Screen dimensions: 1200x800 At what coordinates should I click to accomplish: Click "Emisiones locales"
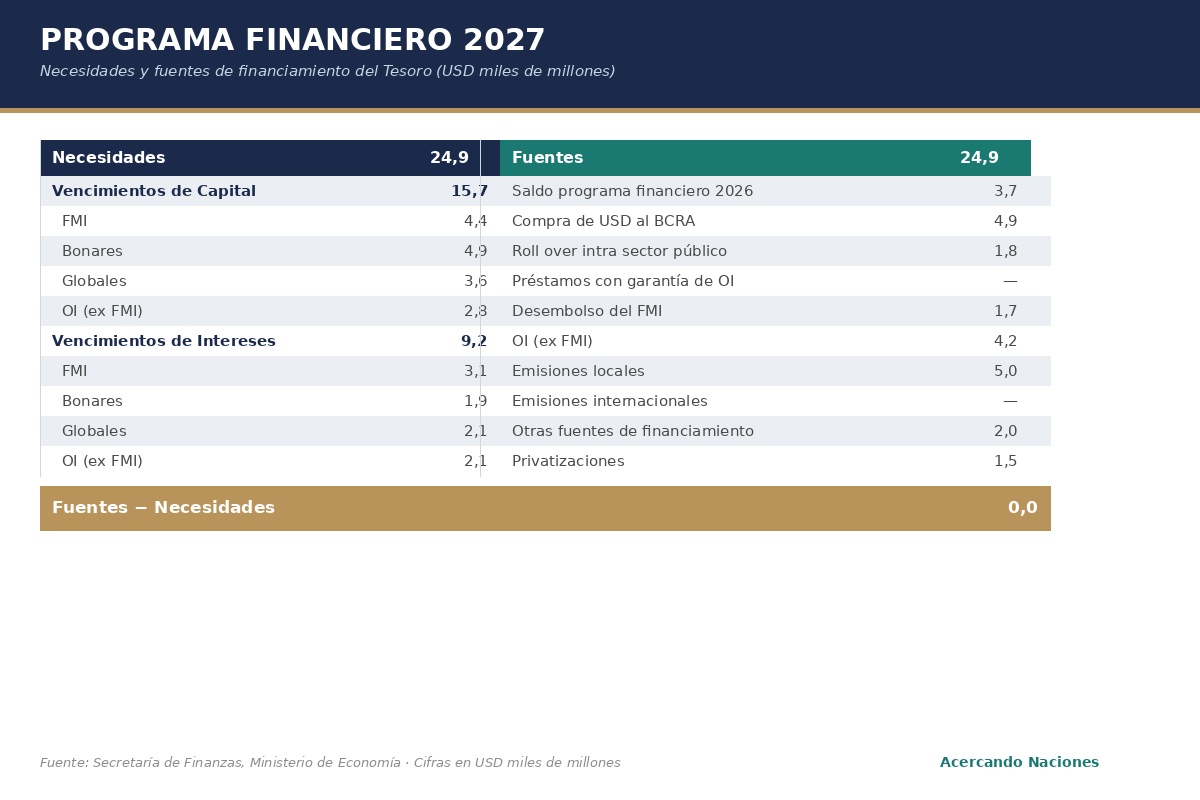(x=578, y=371)
